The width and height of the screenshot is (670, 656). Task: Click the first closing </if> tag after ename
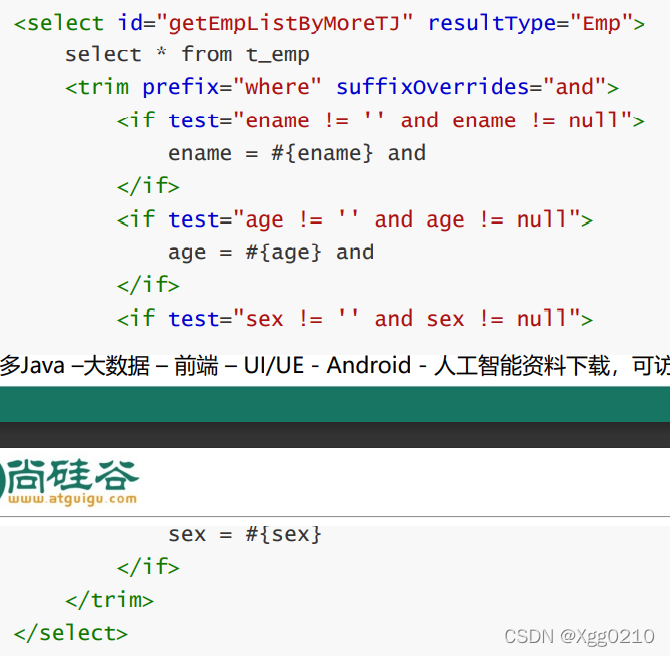(148, 186)
